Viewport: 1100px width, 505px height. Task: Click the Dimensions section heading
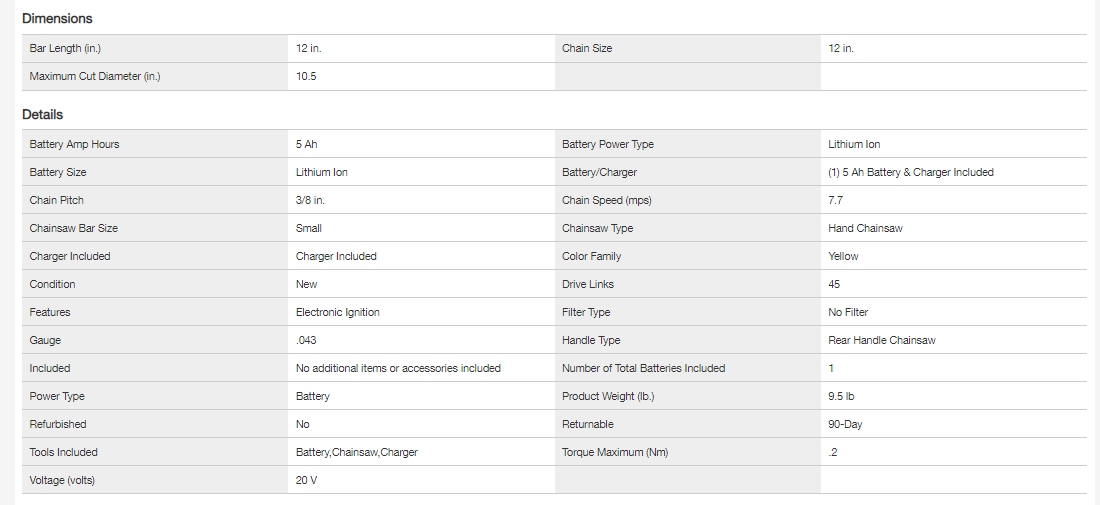(57, 19)
